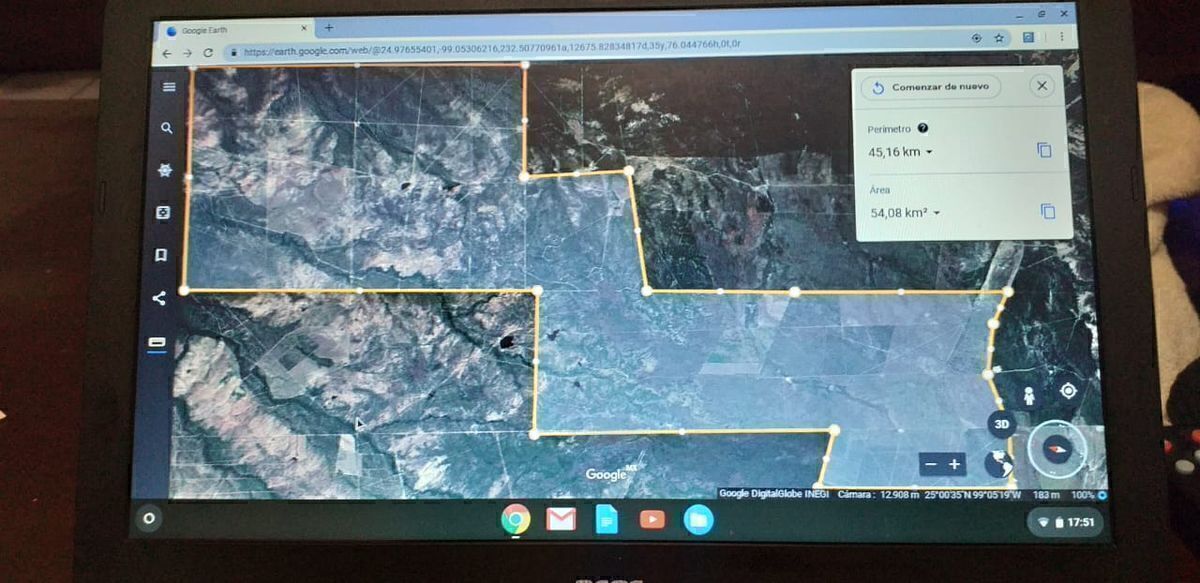The height and width of the screenshot is (583, 1200).
Task: Click polygon vertex at top-right corner near coastline
Action: point(1008,291)
